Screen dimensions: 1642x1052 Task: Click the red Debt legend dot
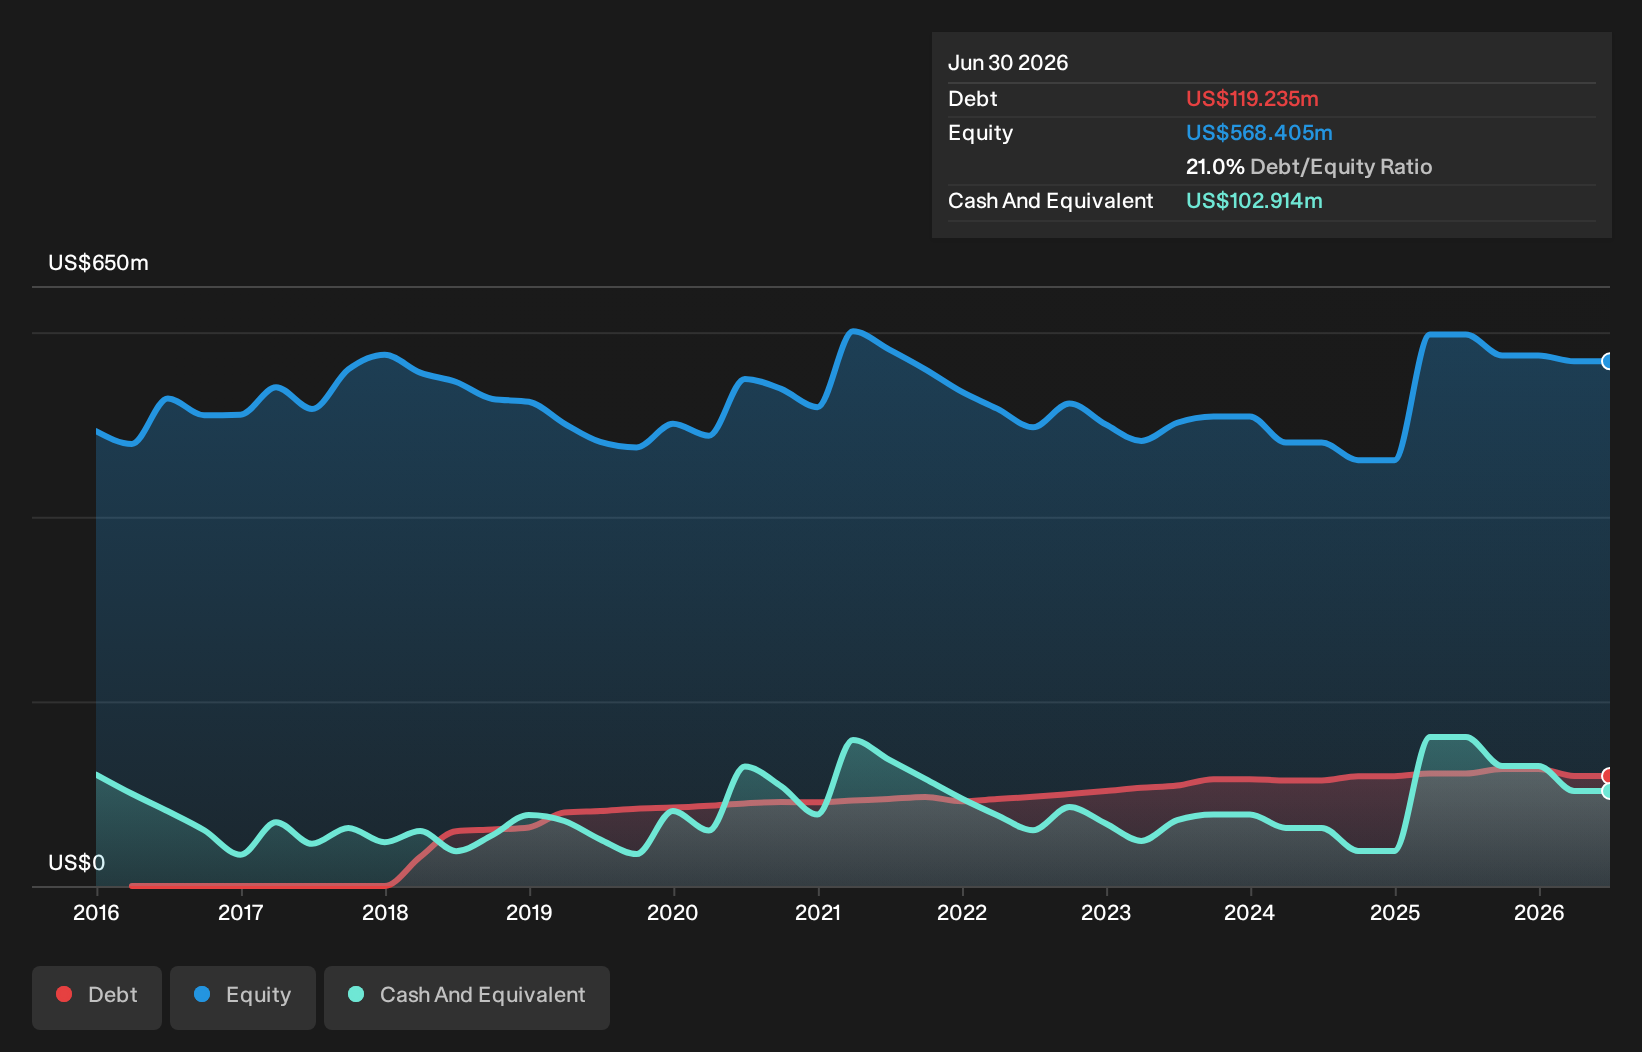64,994
